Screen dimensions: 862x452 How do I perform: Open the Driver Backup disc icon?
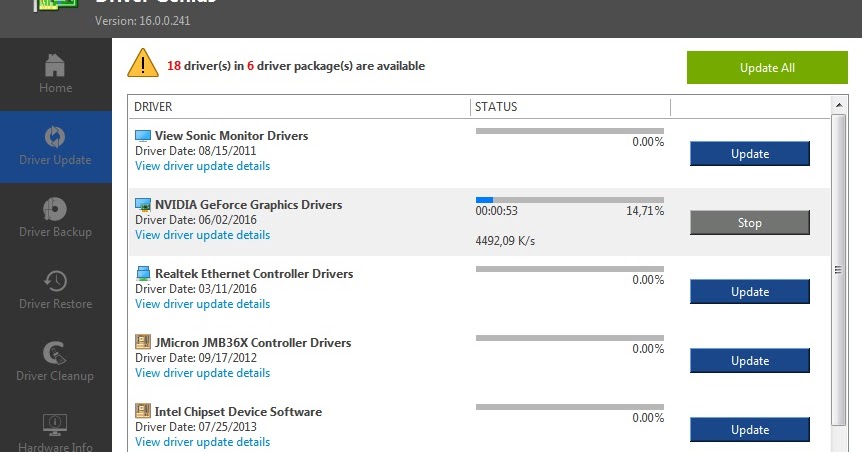pos(55,209)
